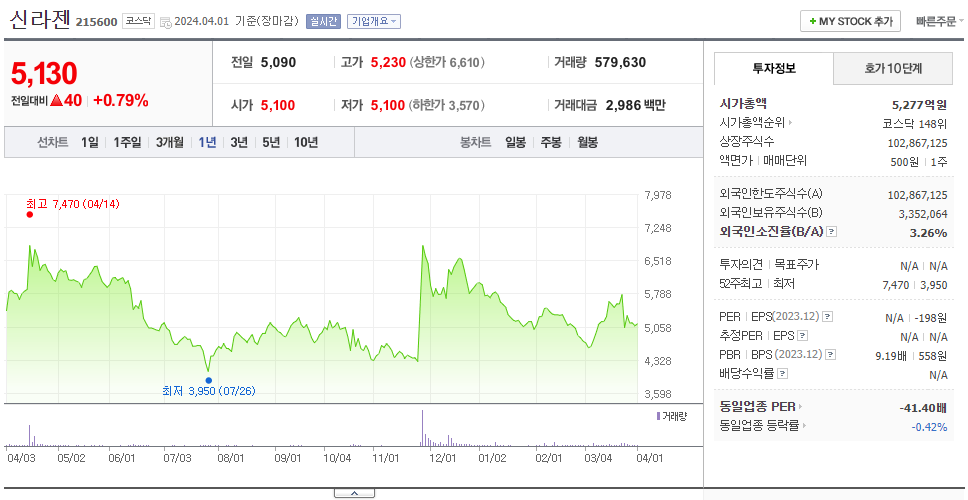Screen dimensions: 968x500
Task: Click the calendar clock icon beside date
Action: point(165,22)
